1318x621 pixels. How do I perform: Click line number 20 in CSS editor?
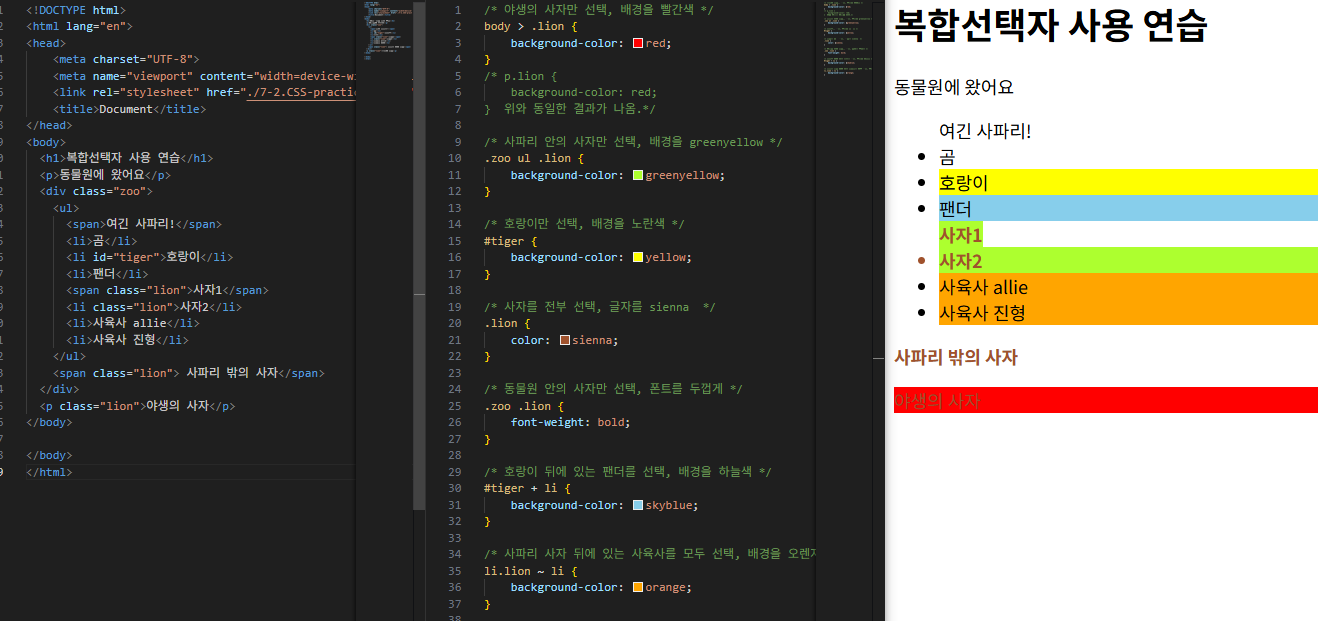click(x=455, y=323)
